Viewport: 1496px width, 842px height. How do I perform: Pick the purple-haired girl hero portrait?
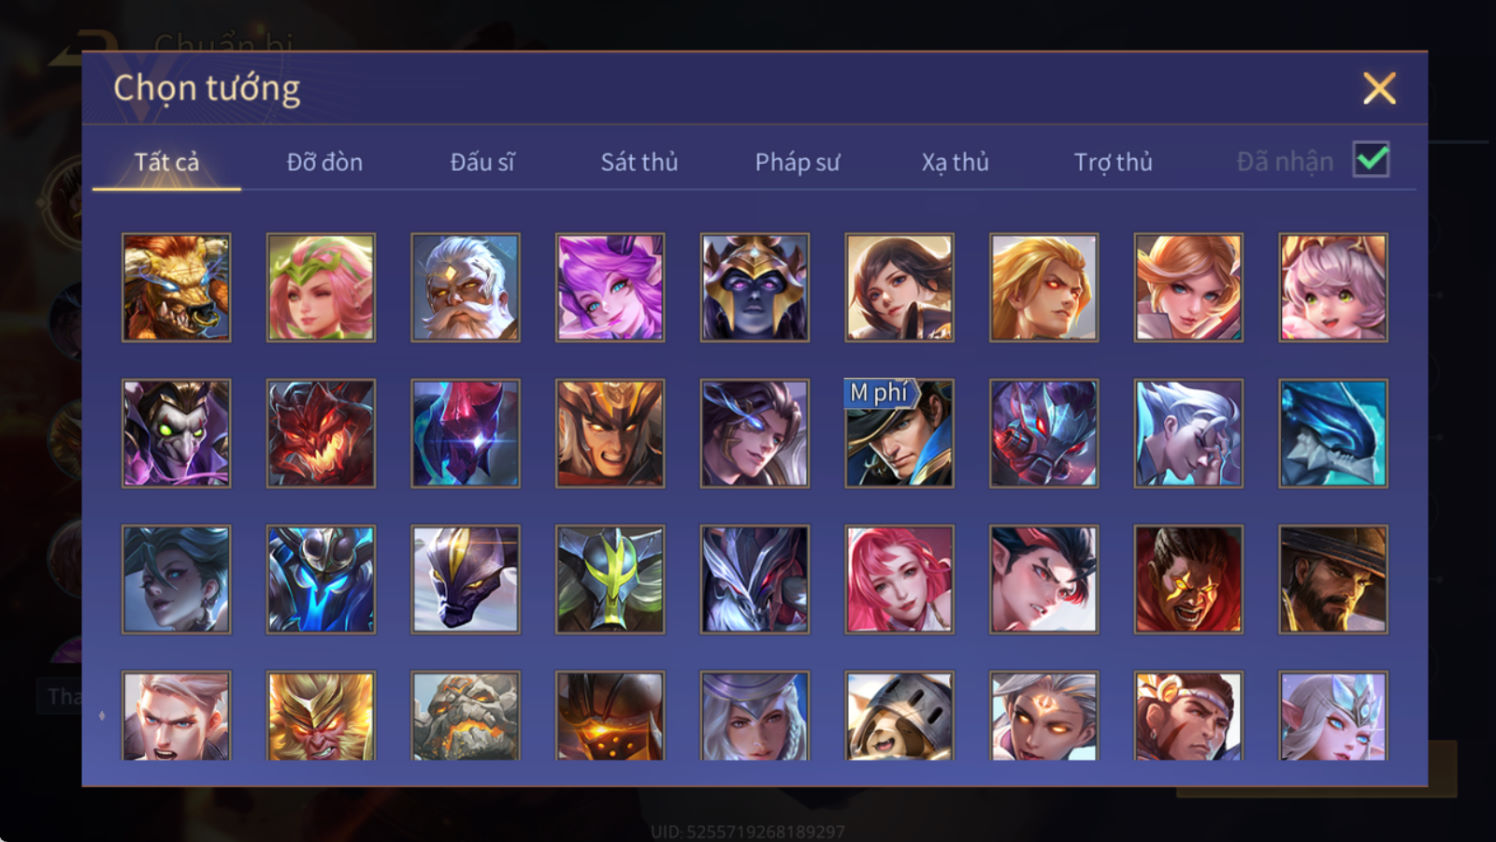point(610,288)
